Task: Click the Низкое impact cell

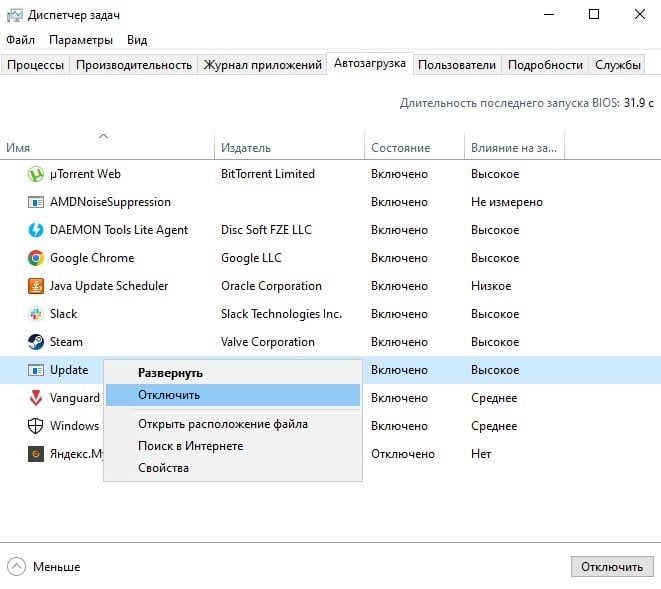Action: tap(491, 286)
